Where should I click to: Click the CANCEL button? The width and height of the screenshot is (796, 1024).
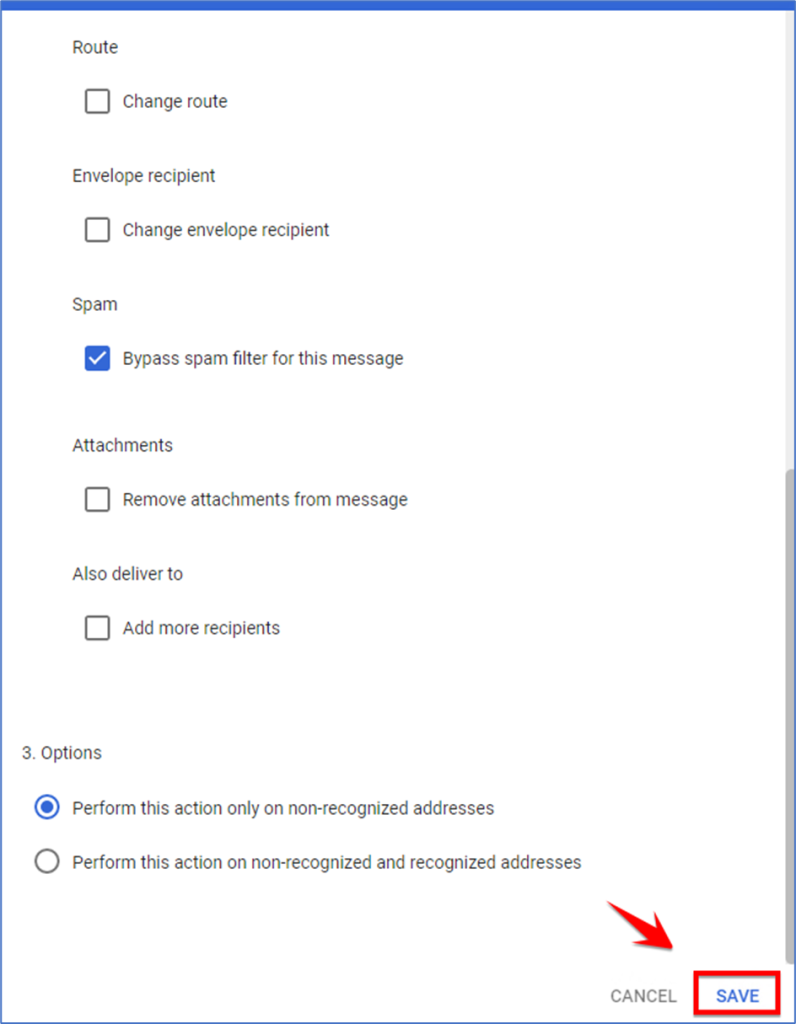643,996
